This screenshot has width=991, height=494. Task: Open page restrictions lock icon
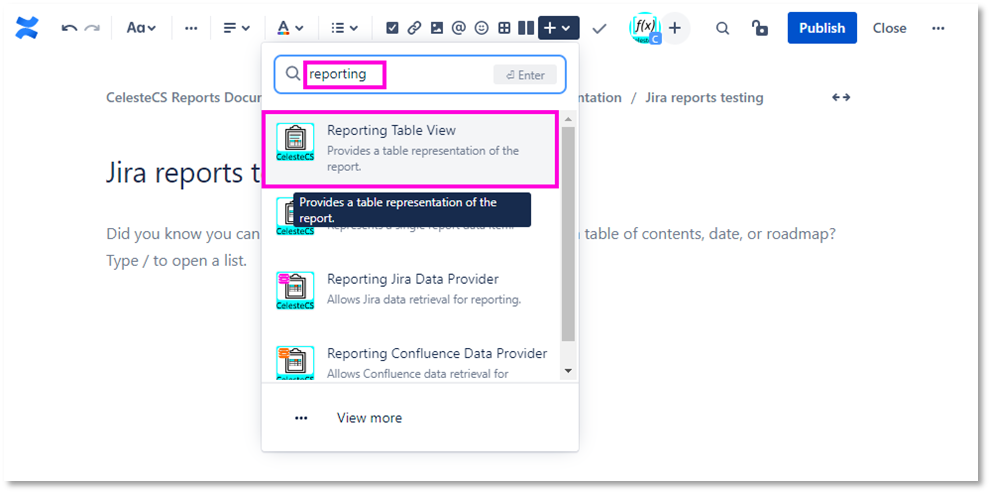(x=760, y=28)
